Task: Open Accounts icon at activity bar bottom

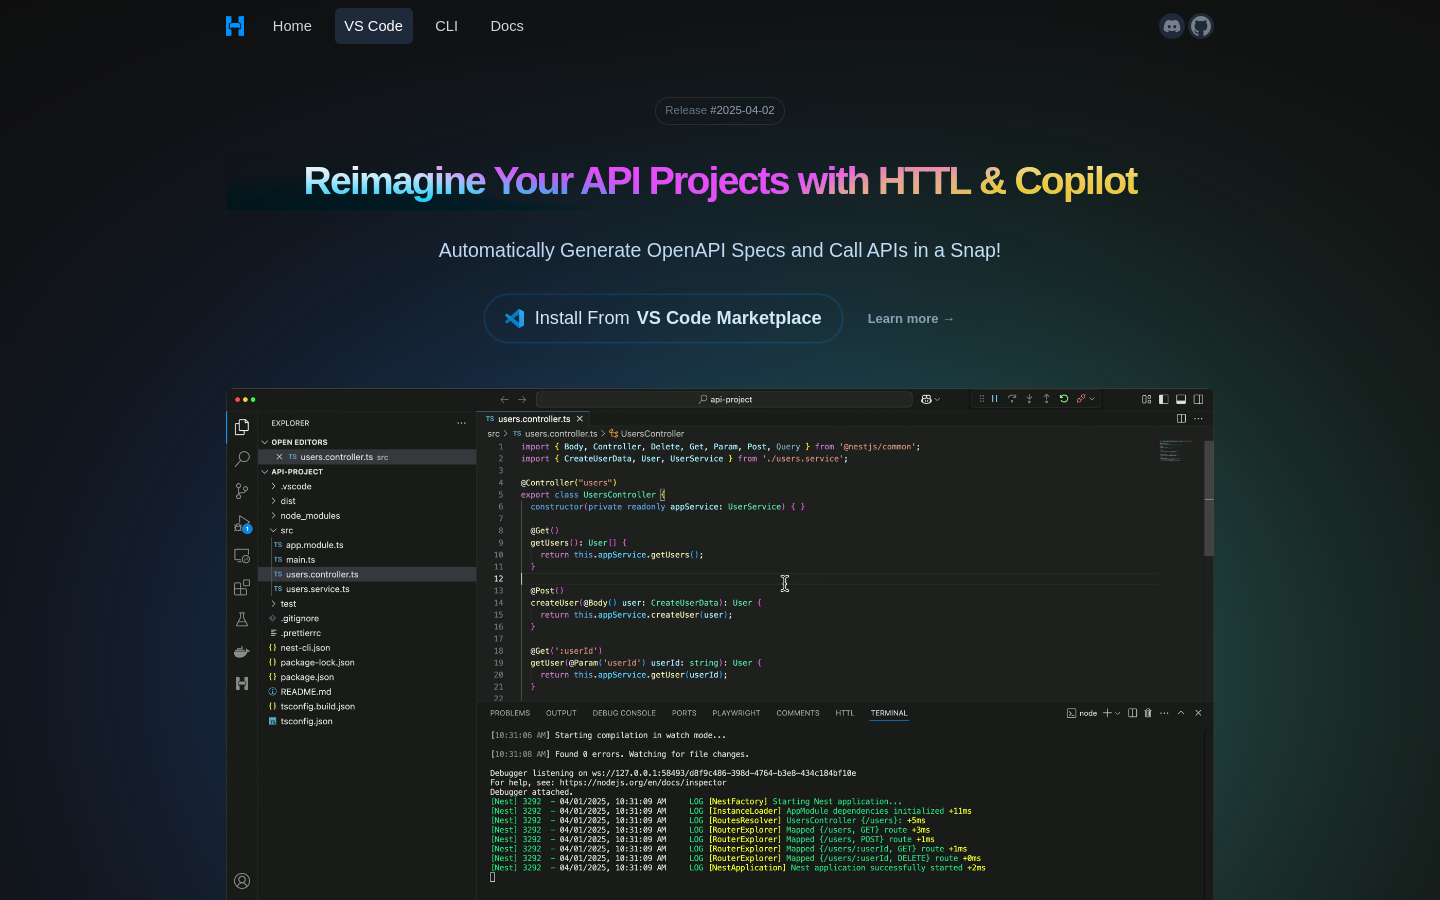Action: coord(242,881)
